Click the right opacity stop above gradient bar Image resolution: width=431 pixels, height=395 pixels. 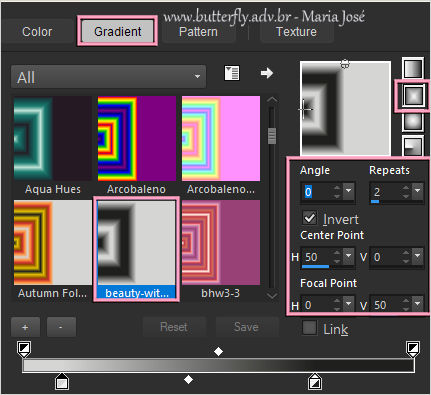pos(413,349)
